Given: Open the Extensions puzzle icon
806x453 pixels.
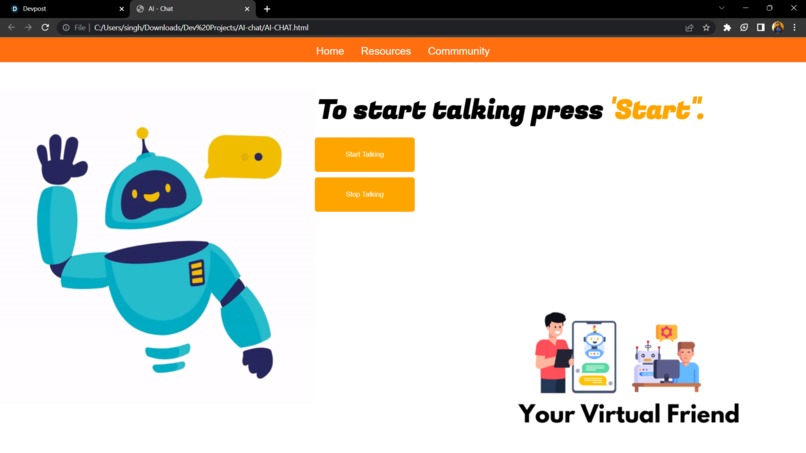Looking at the screenshot, I should (x=727, y=28).
